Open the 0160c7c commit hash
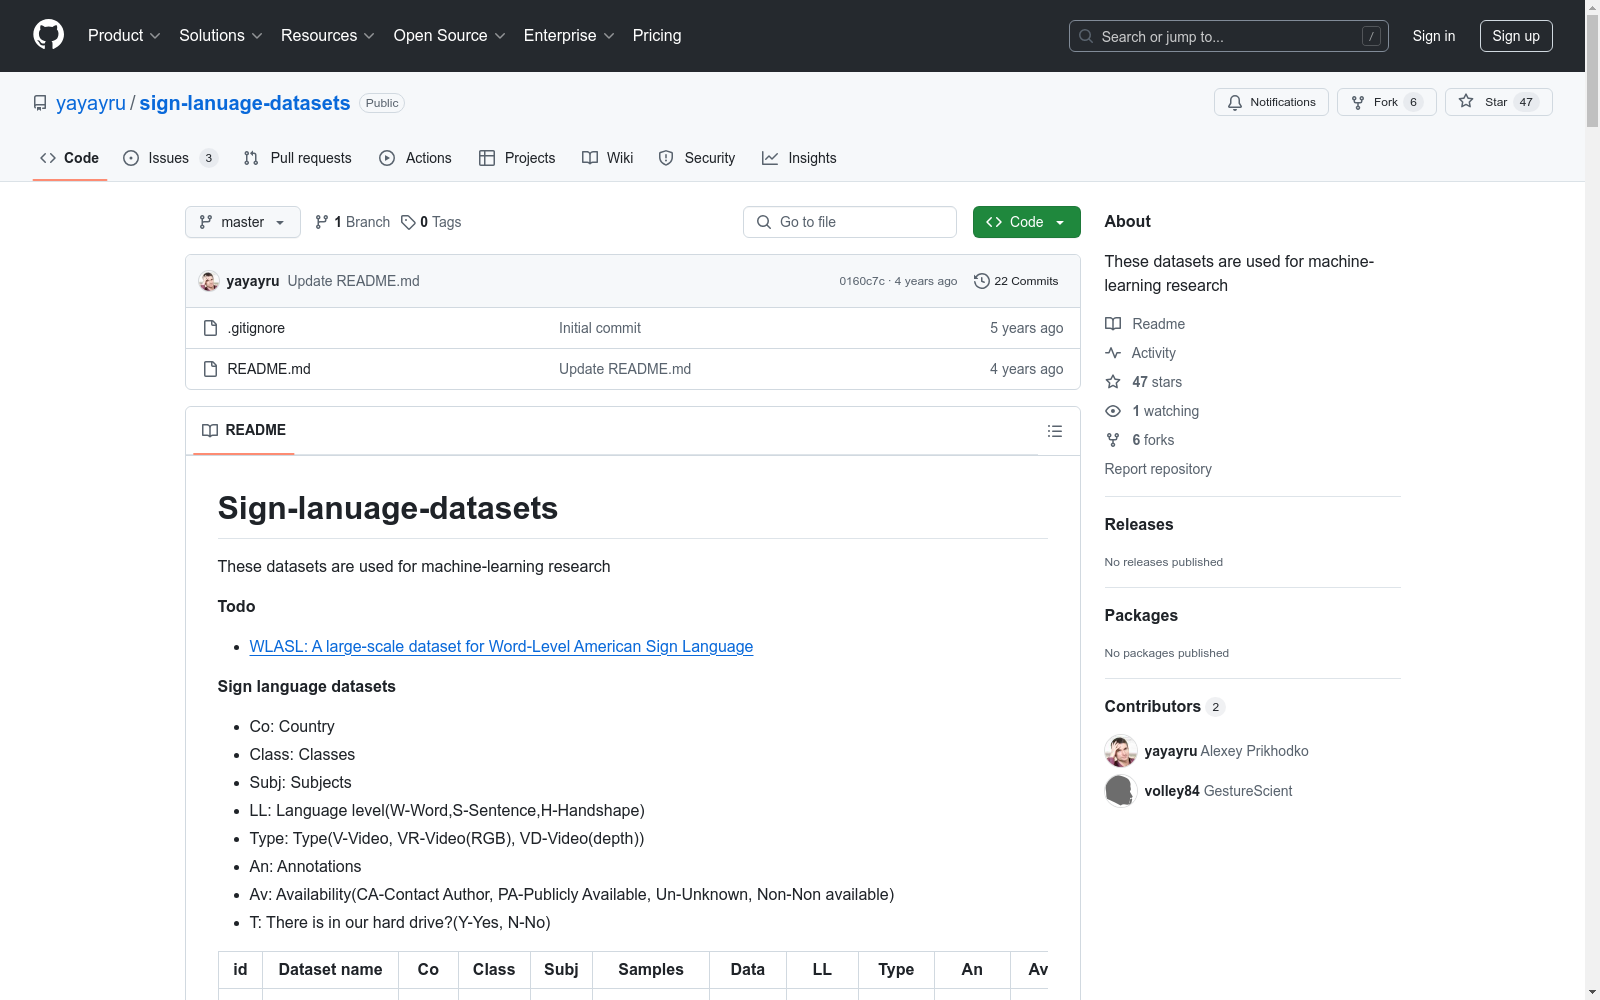1600x1000 pixels. 862,281
